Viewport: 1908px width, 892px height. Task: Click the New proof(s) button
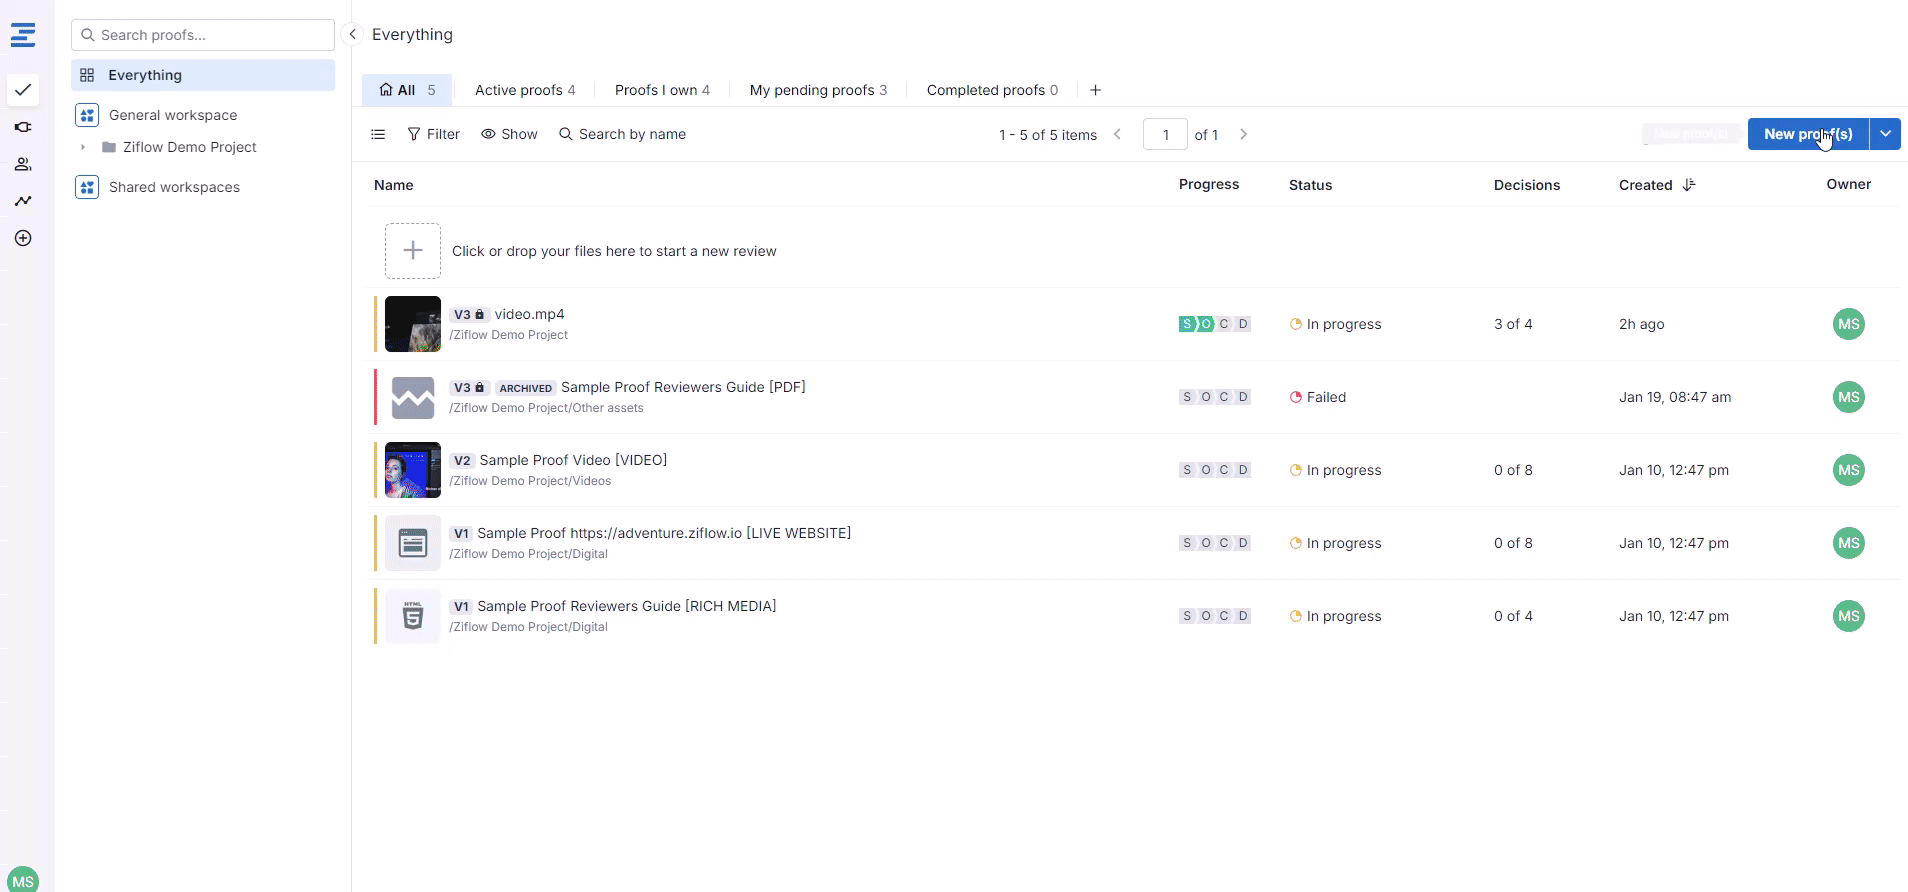pos(1807,134)
